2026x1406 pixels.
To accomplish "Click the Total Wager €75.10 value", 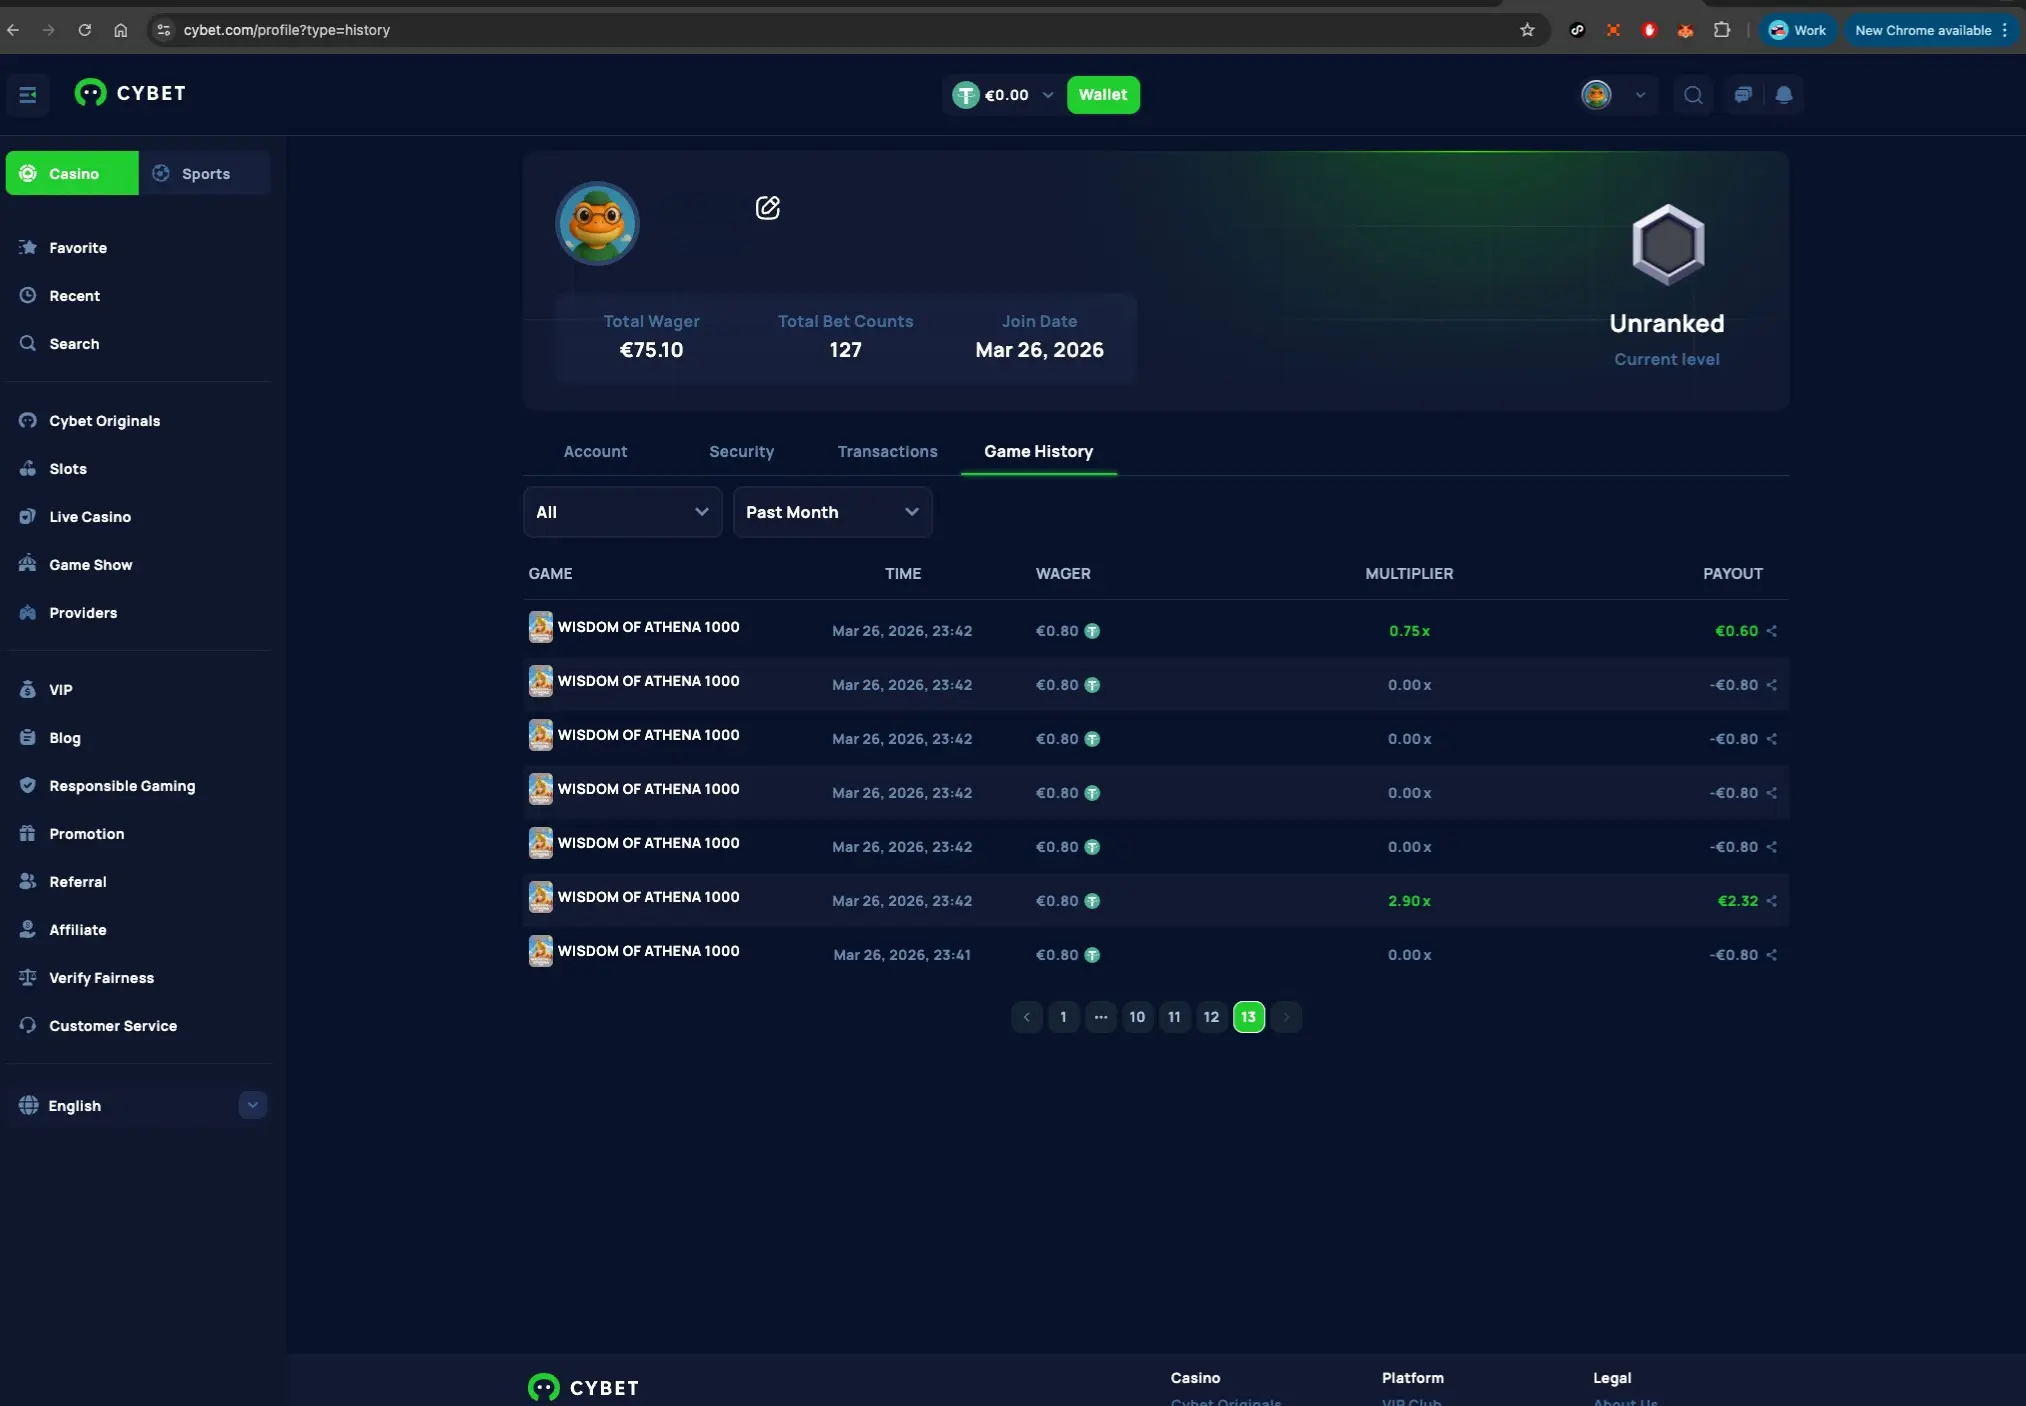I will pyautogui.click(x=651, y=350).
